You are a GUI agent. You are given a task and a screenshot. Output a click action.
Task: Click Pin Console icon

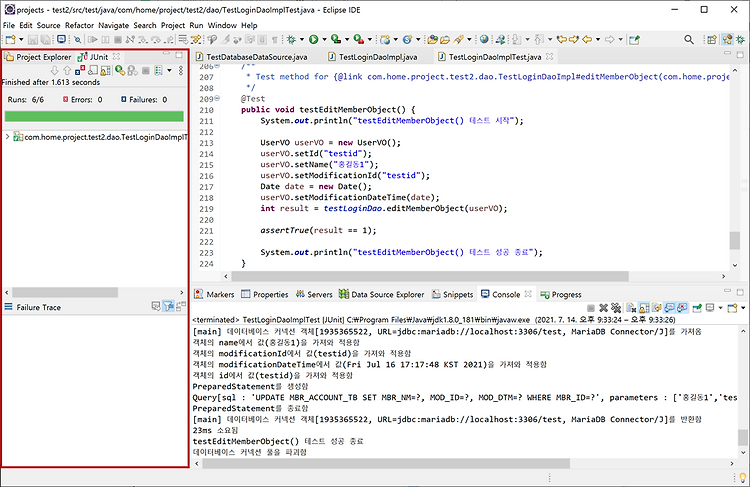[697, 308]
